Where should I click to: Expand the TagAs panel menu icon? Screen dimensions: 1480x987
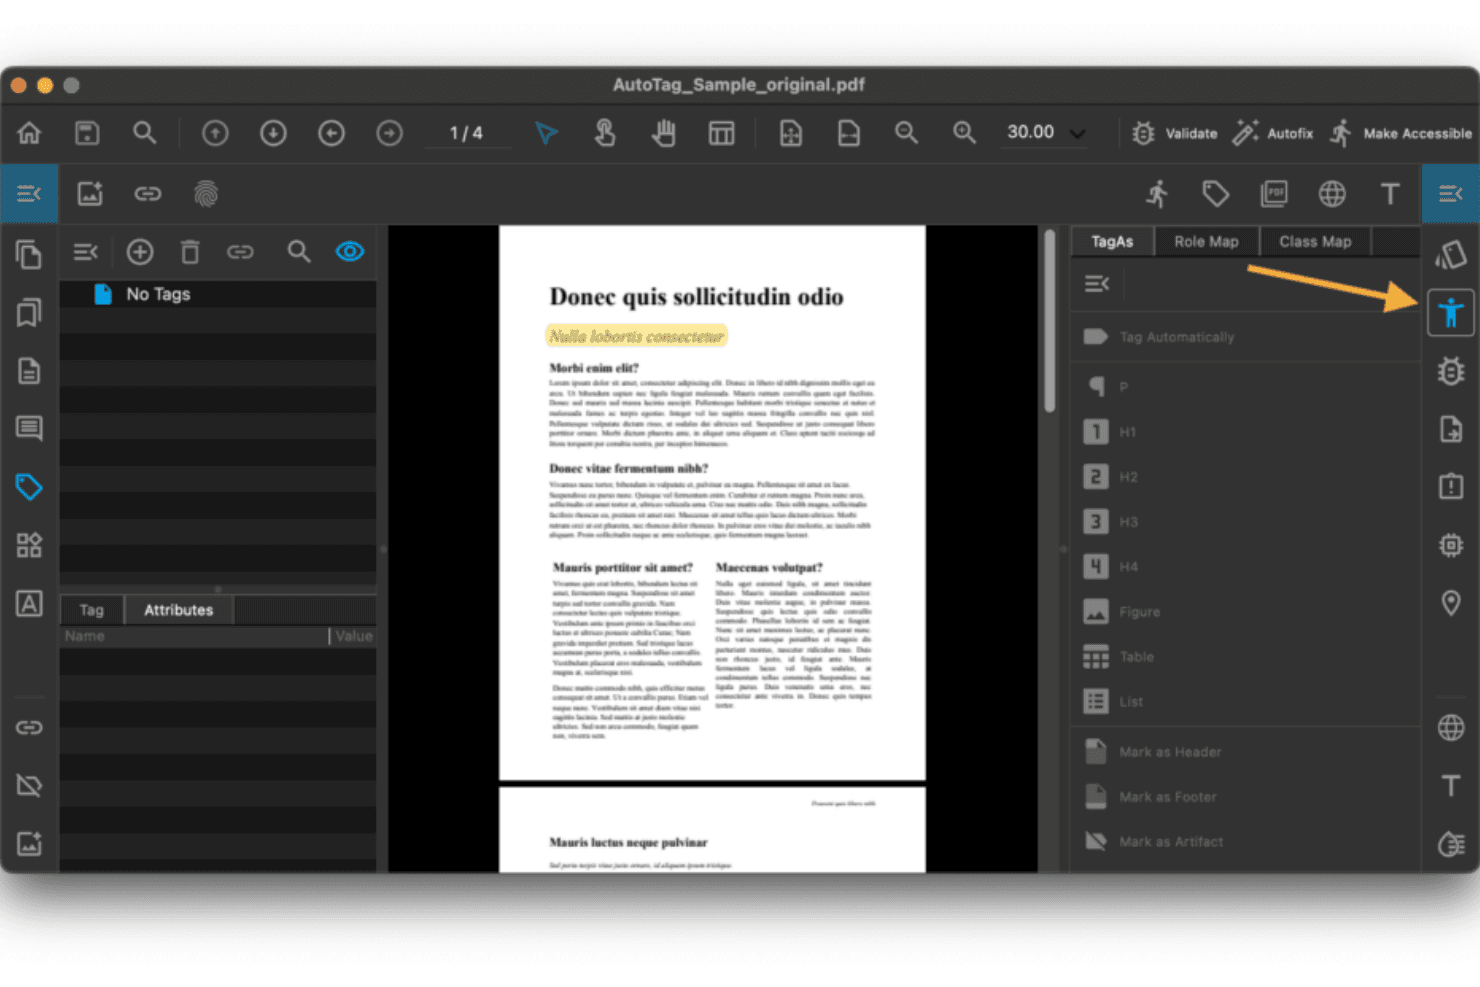click(x=1097, y=284)
